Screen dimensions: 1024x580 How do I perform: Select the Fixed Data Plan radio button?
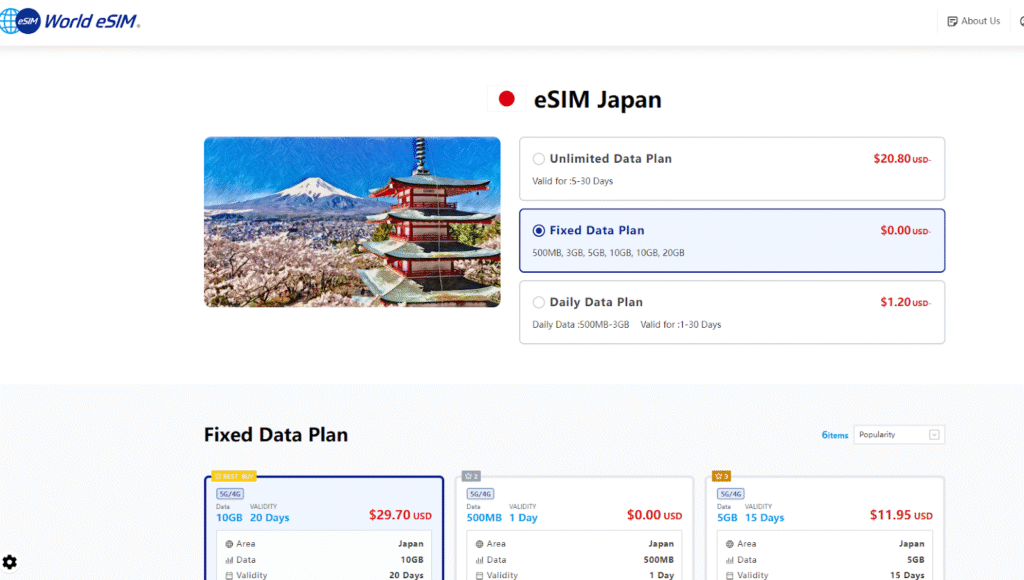tap(539, 231)
